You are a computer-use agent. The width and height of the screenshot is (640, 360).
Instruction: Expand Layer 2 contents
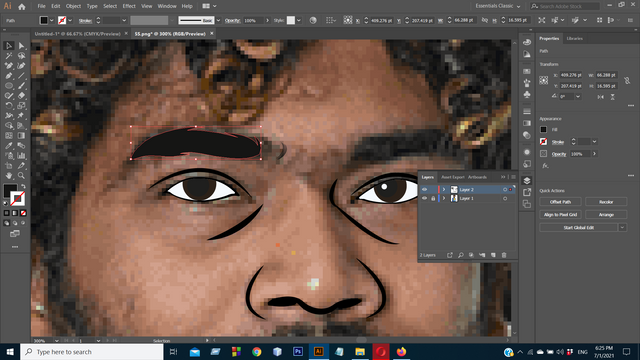tap(444, 190)
